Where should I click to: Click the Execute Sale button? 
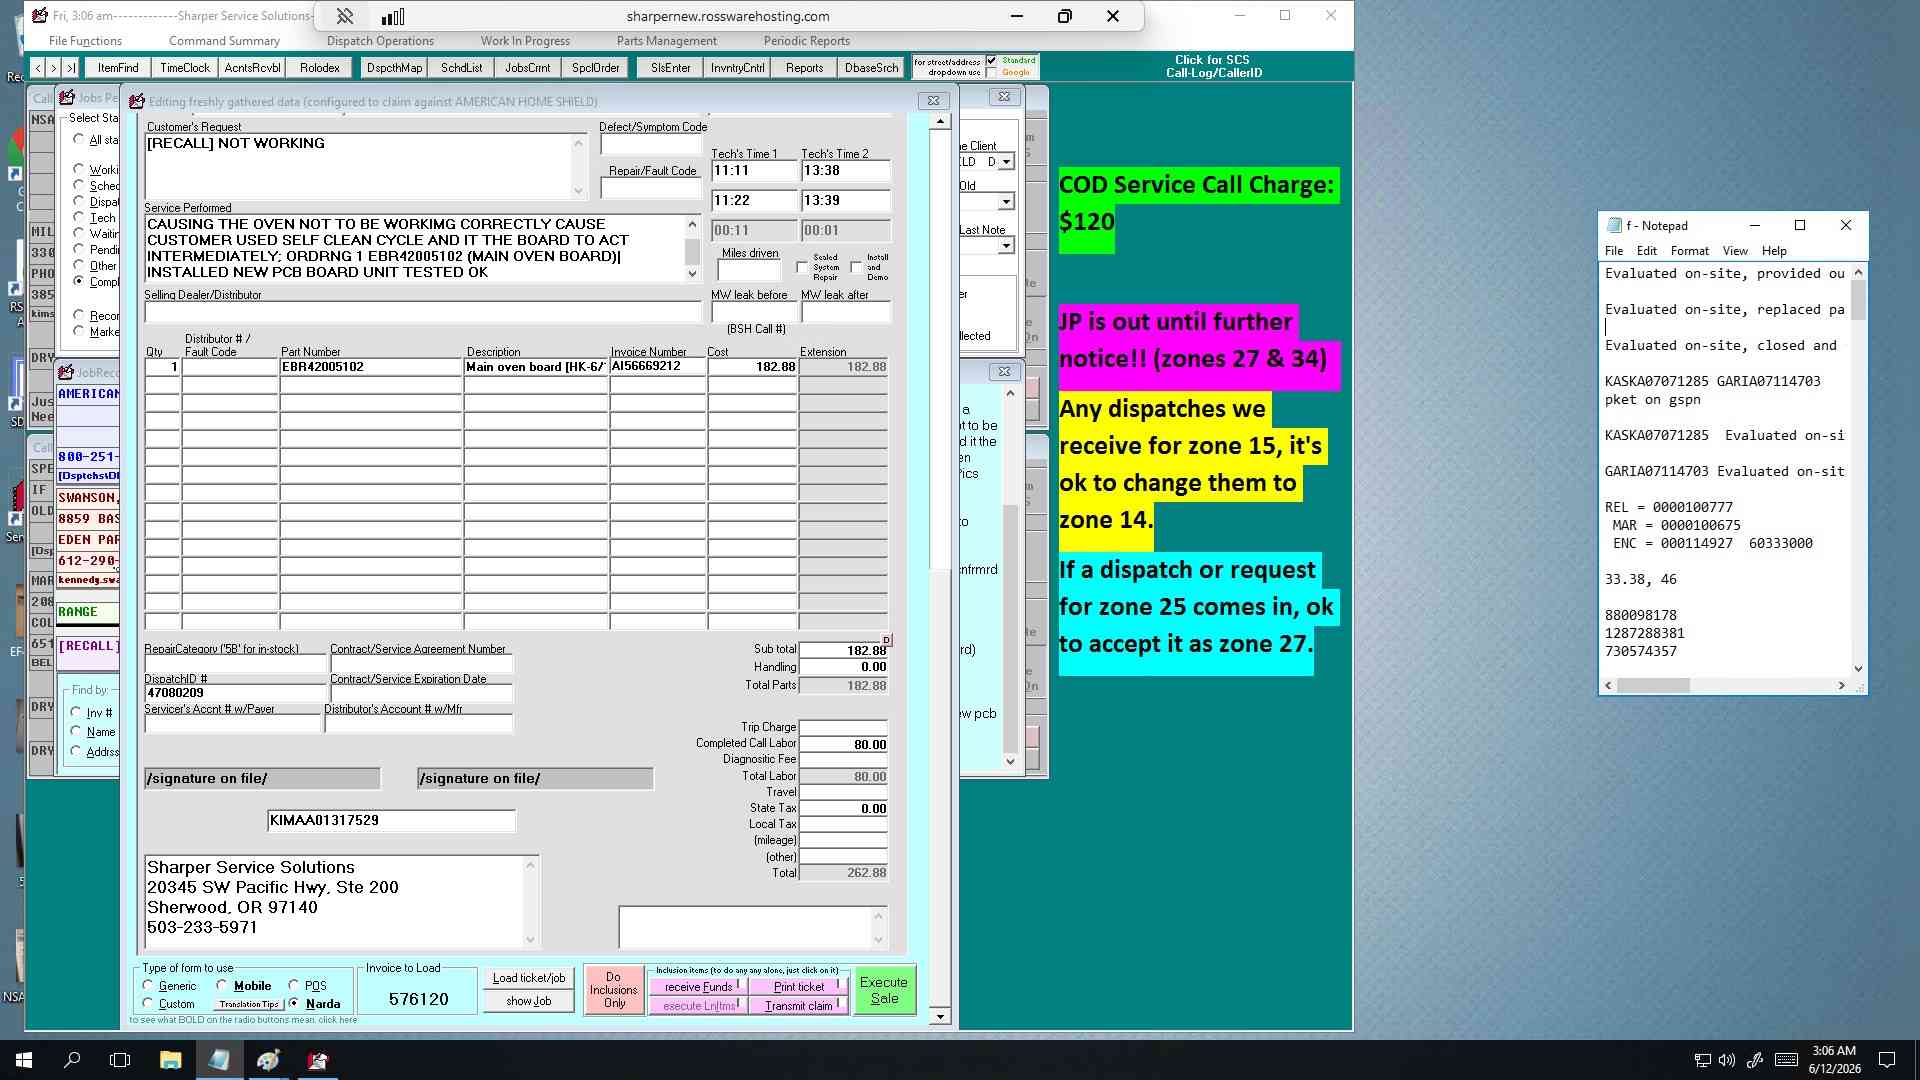884,990
